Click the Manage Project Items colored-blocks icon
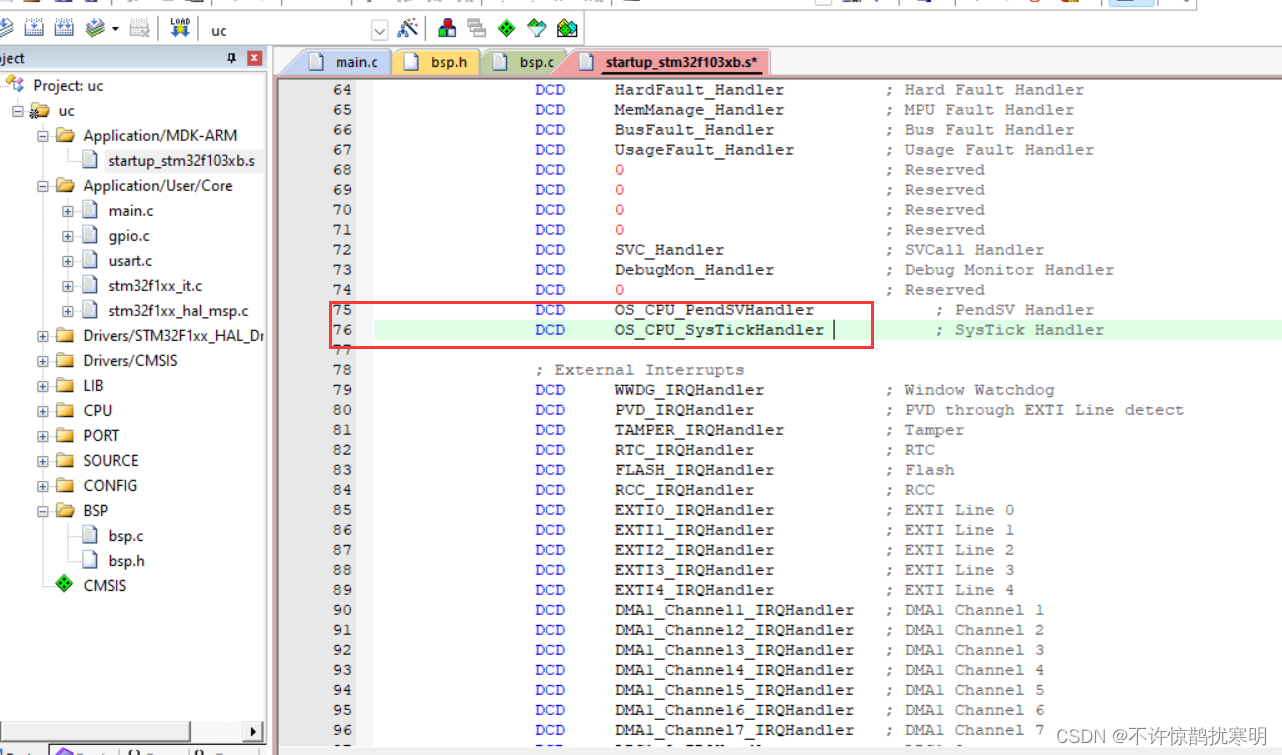The image size is (1282, 755). point(446,28)
